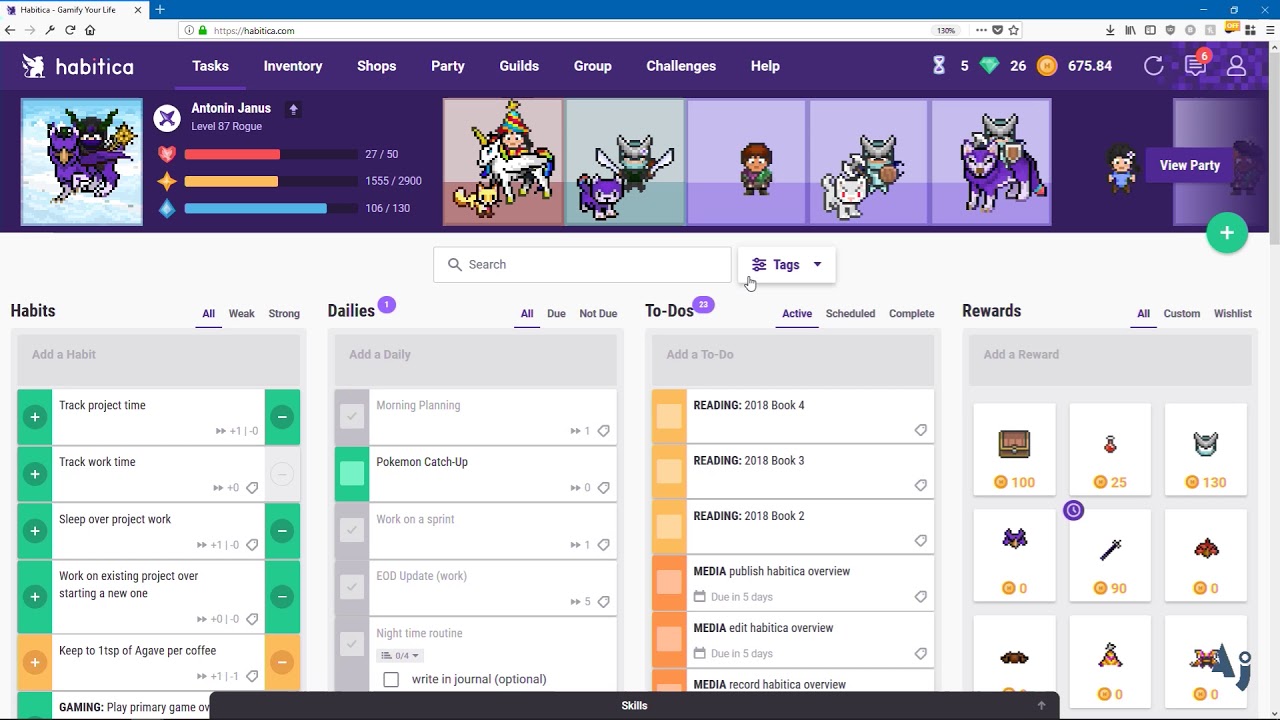Click the View Party button
Image resolution: width=1280 pixels, height=720 pixels.
point(1190,166)
